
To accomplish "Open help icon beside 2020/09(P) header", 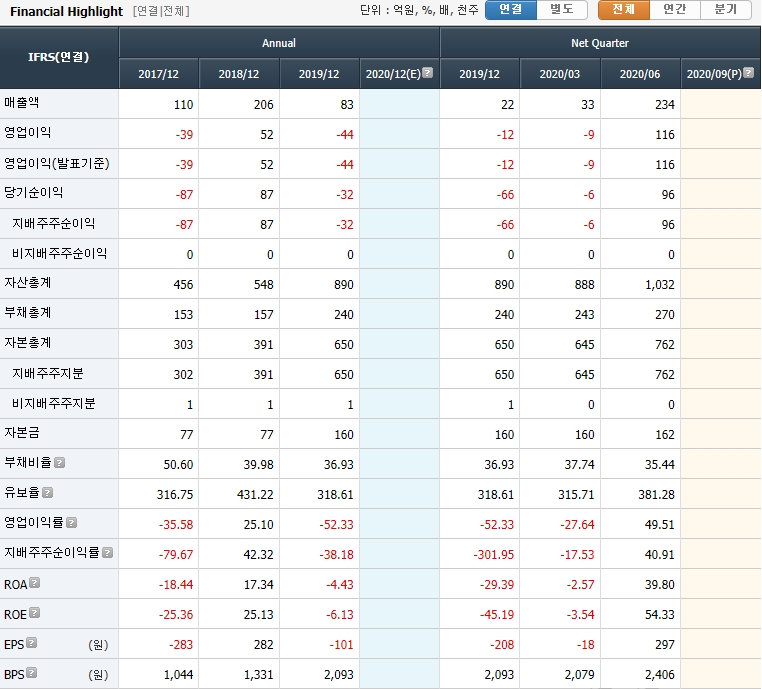I will coord(748,73).
